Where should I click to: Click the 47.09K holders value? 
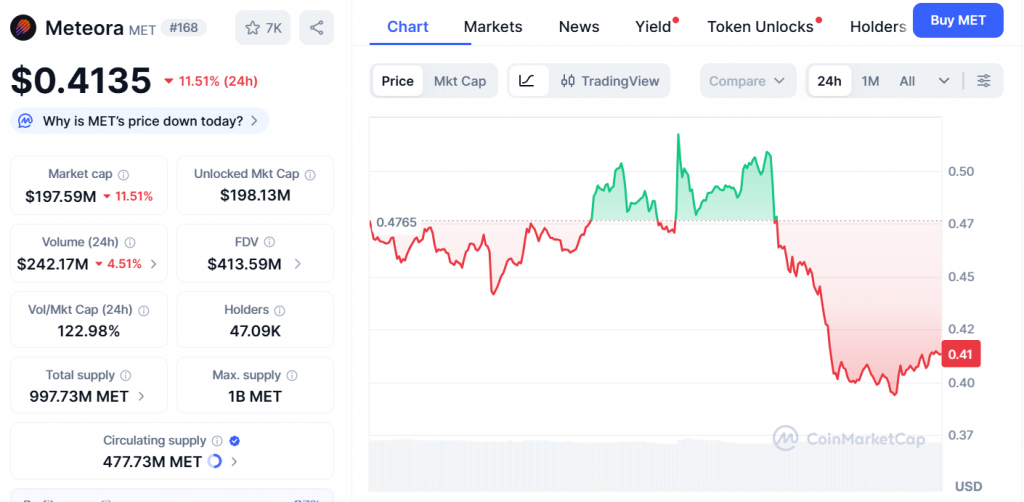point(255,331)
